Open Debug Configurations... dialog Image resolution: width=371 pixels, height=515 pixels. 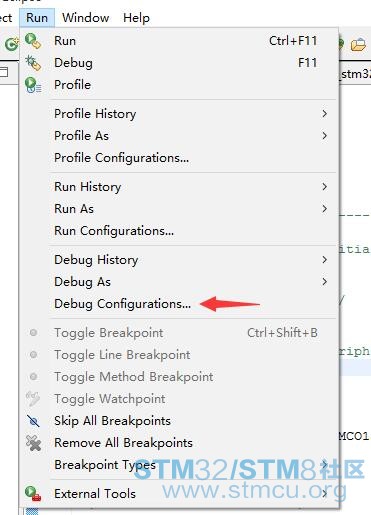pyautogui.click(x=122, y=304)
